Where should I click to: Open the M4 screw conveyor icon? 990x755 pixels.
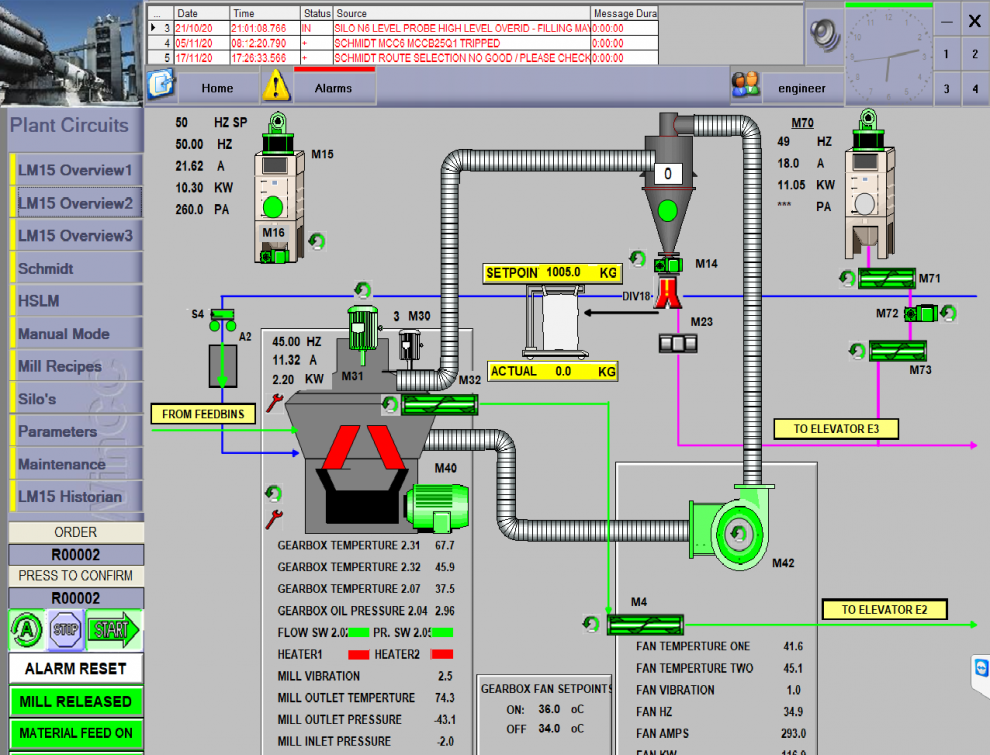[644, 625]
